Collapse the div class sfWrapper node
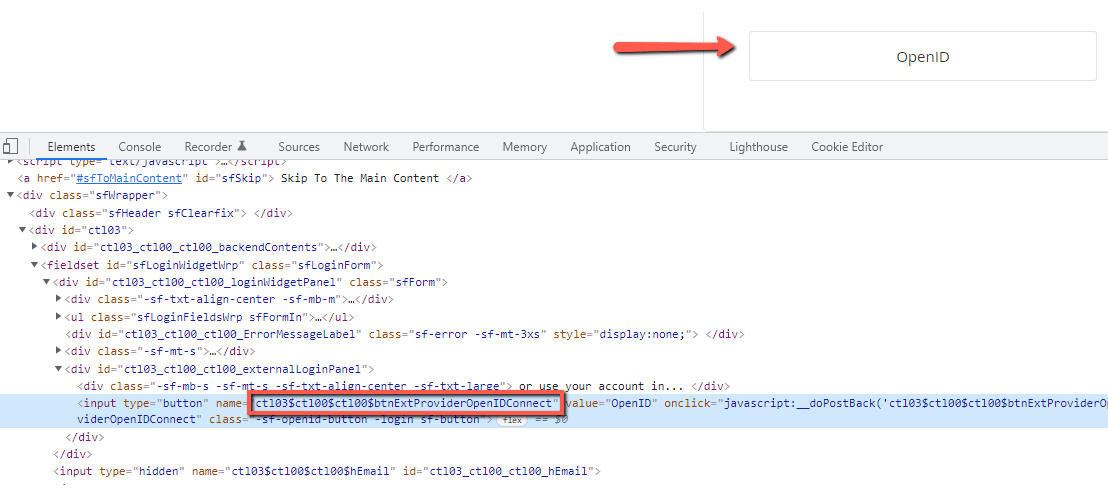The height and width of the screenshot is (503, 1108). click(x=11, y=195)
